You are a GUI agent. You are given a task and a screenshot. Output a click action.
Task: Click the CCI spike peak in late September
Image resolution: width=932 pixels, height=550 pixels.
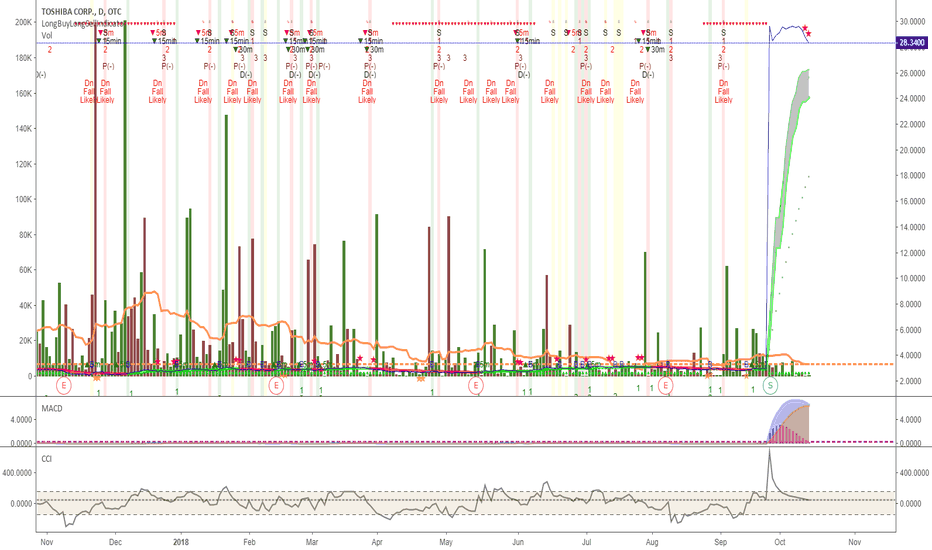(x=769, y=453)
